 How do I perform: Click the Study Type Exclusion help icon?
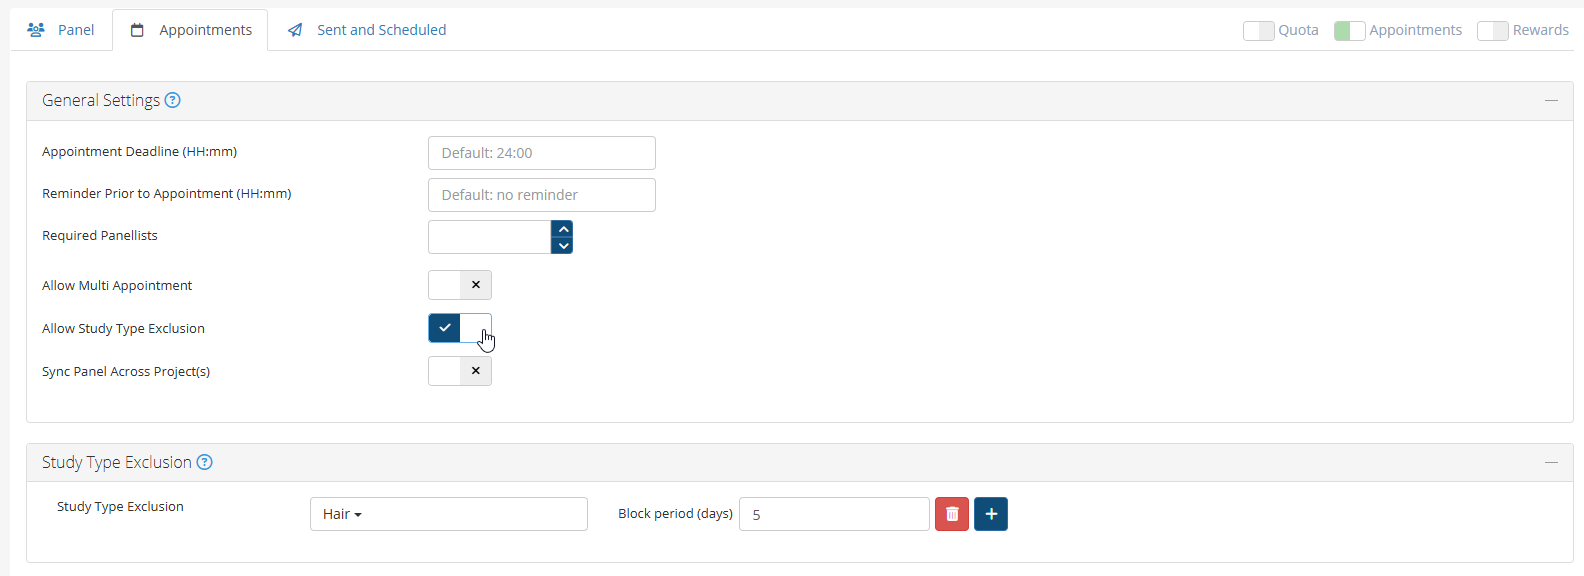click(x=205, y=462)
